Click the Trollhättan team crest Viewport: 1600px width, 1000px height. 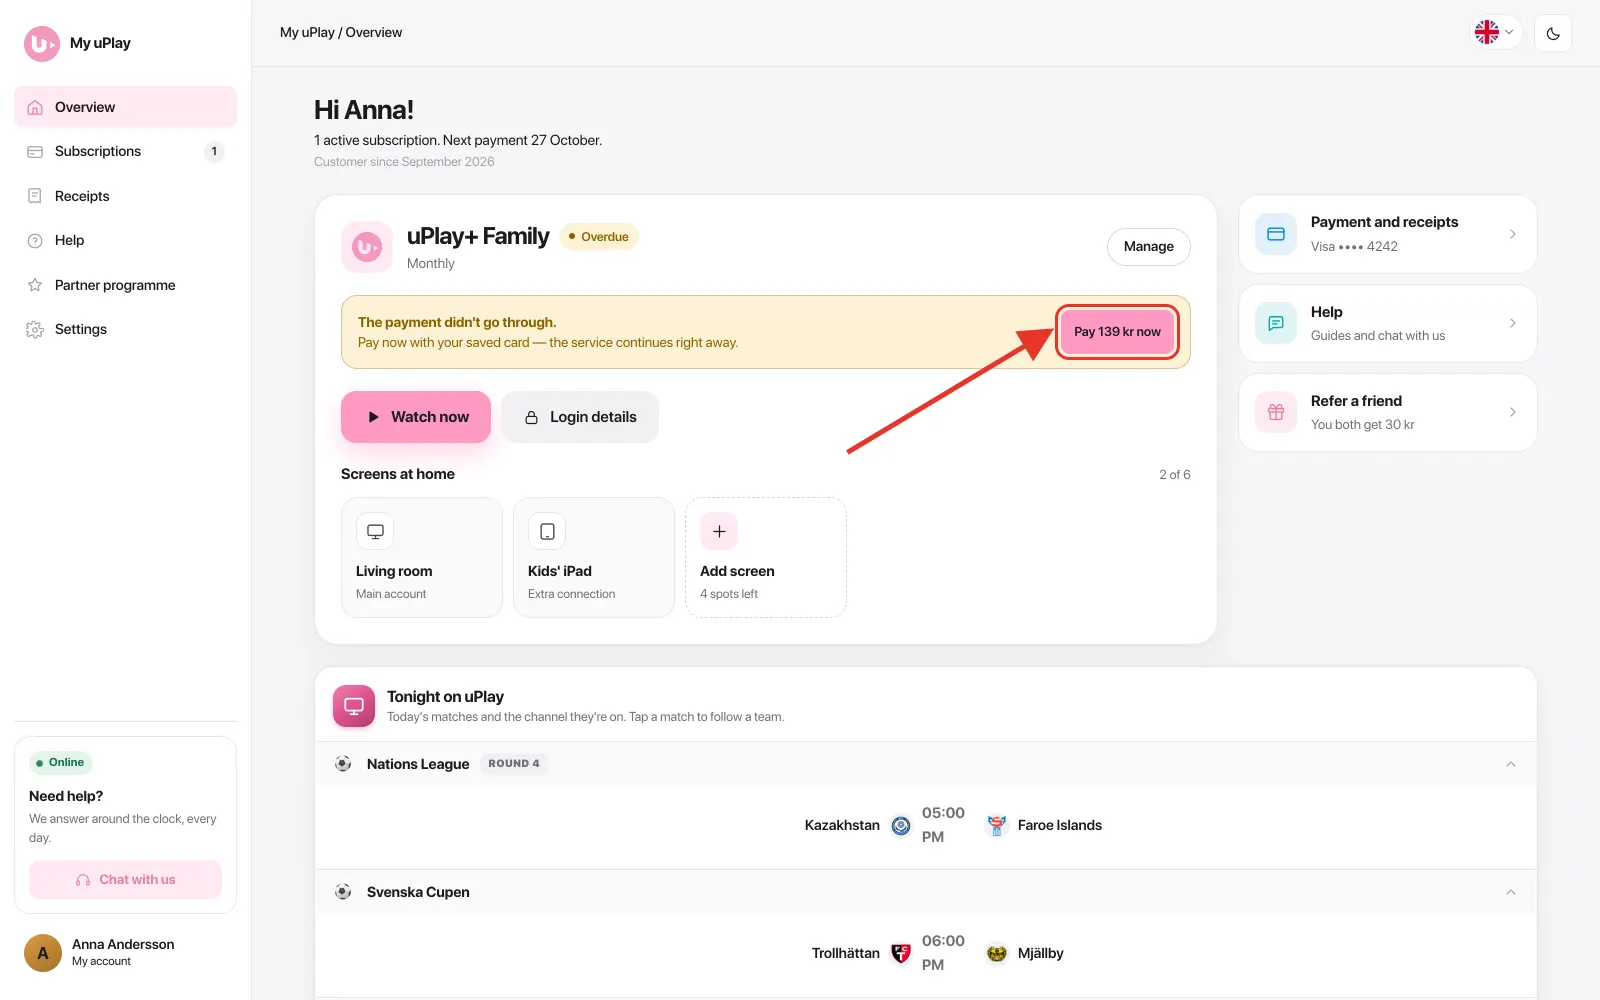click(901, 953)
